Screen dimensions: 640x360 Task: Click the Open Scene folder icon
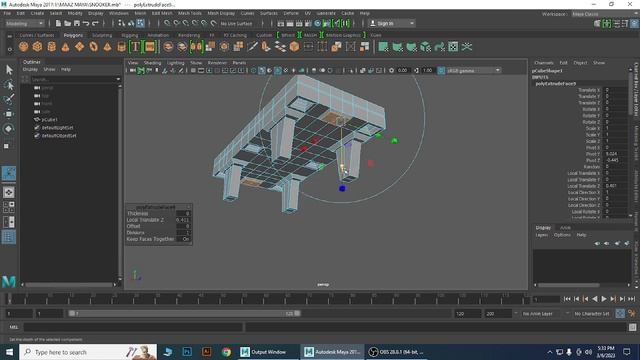[x=67, y=24]
